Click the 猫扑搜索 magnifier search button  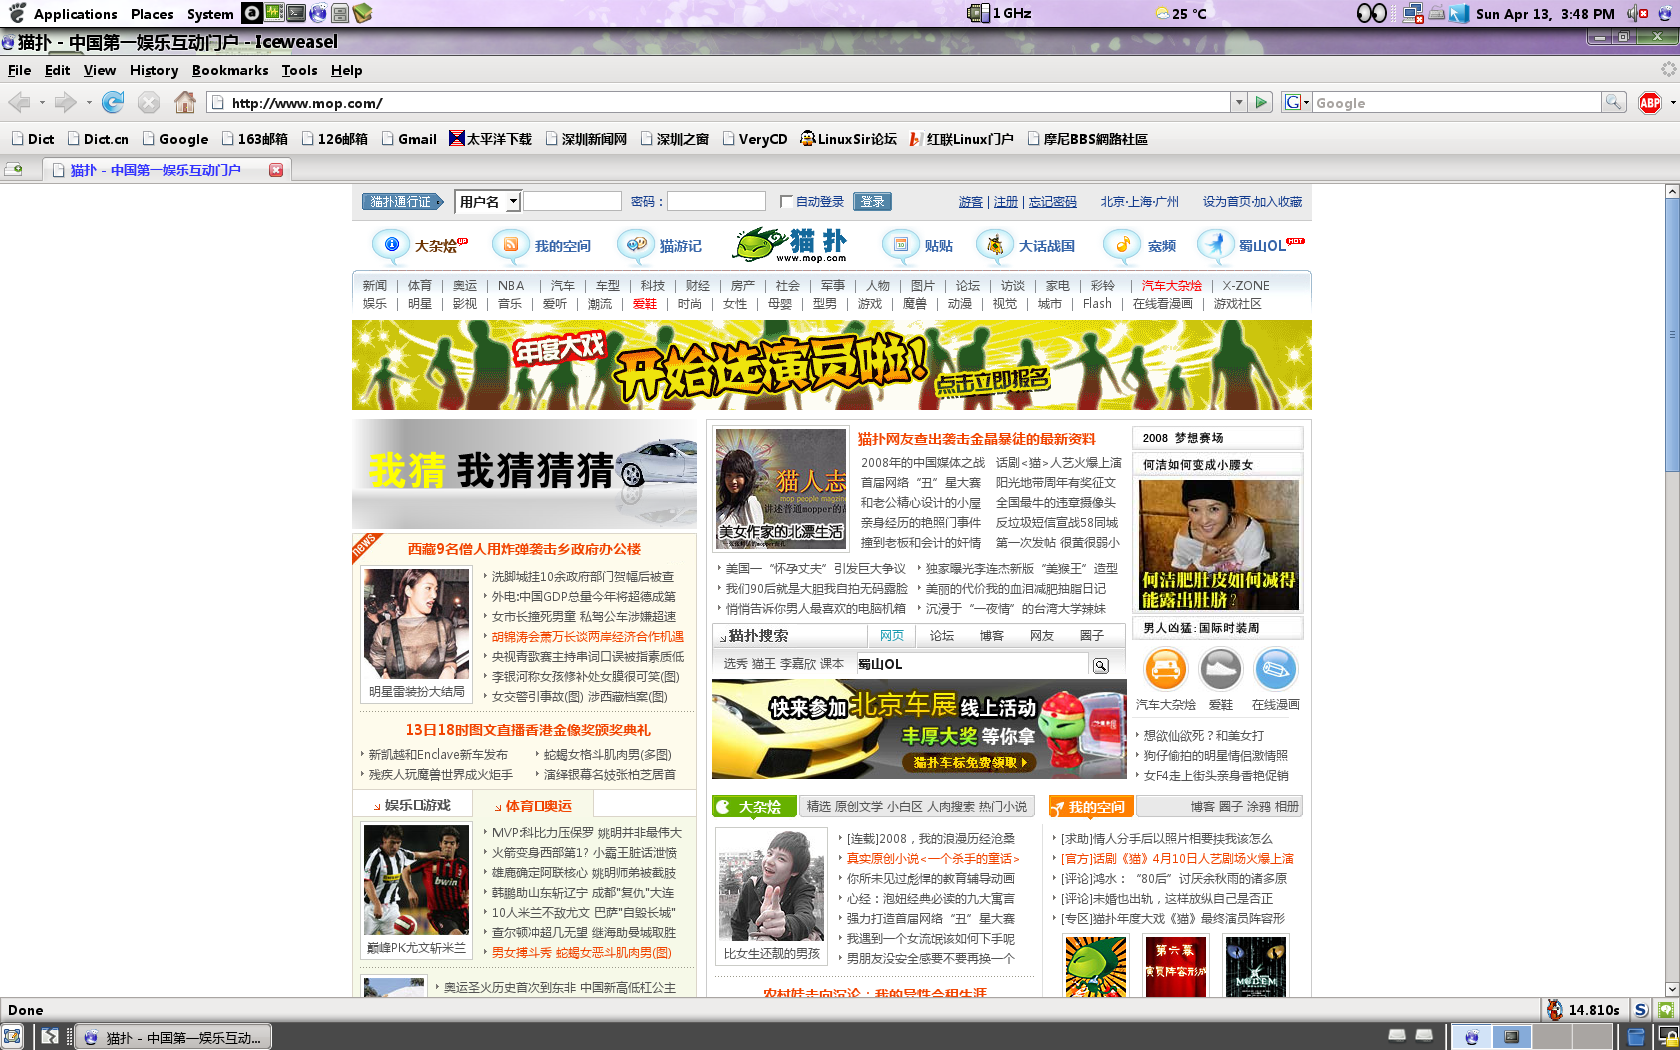pos(1100,665)
